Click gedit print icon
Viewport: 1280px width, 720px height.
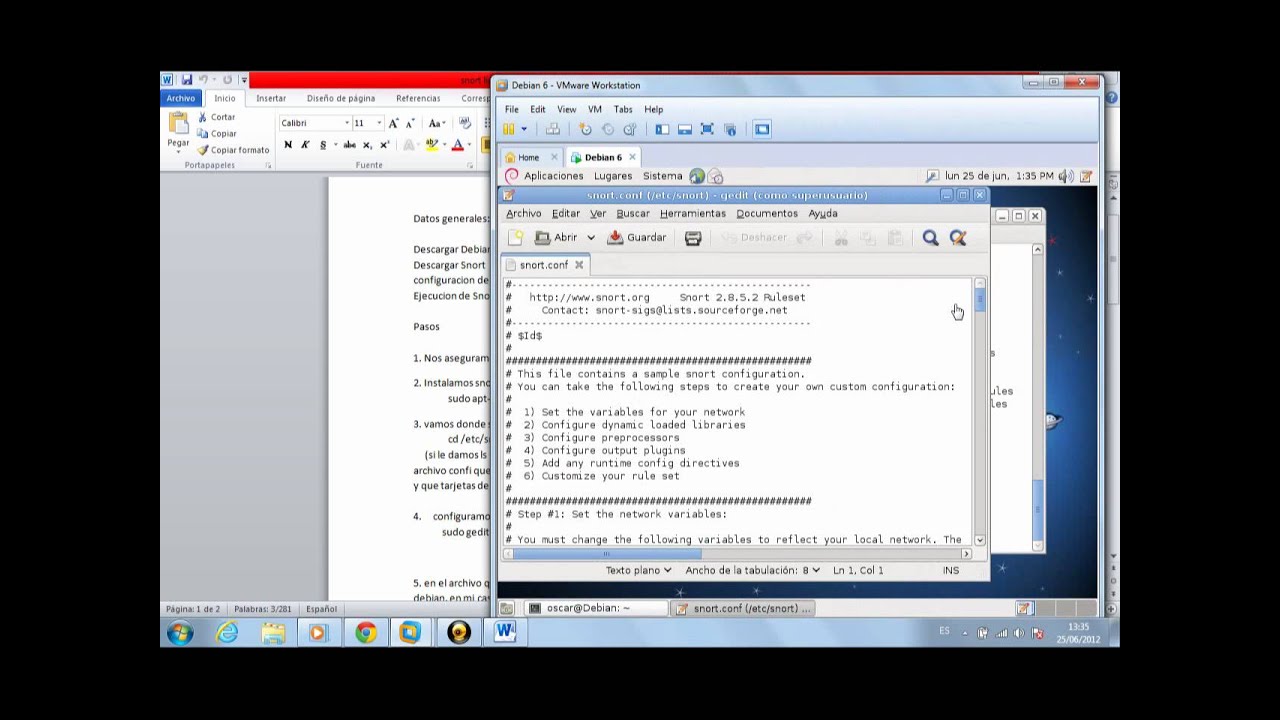[693, 238]
